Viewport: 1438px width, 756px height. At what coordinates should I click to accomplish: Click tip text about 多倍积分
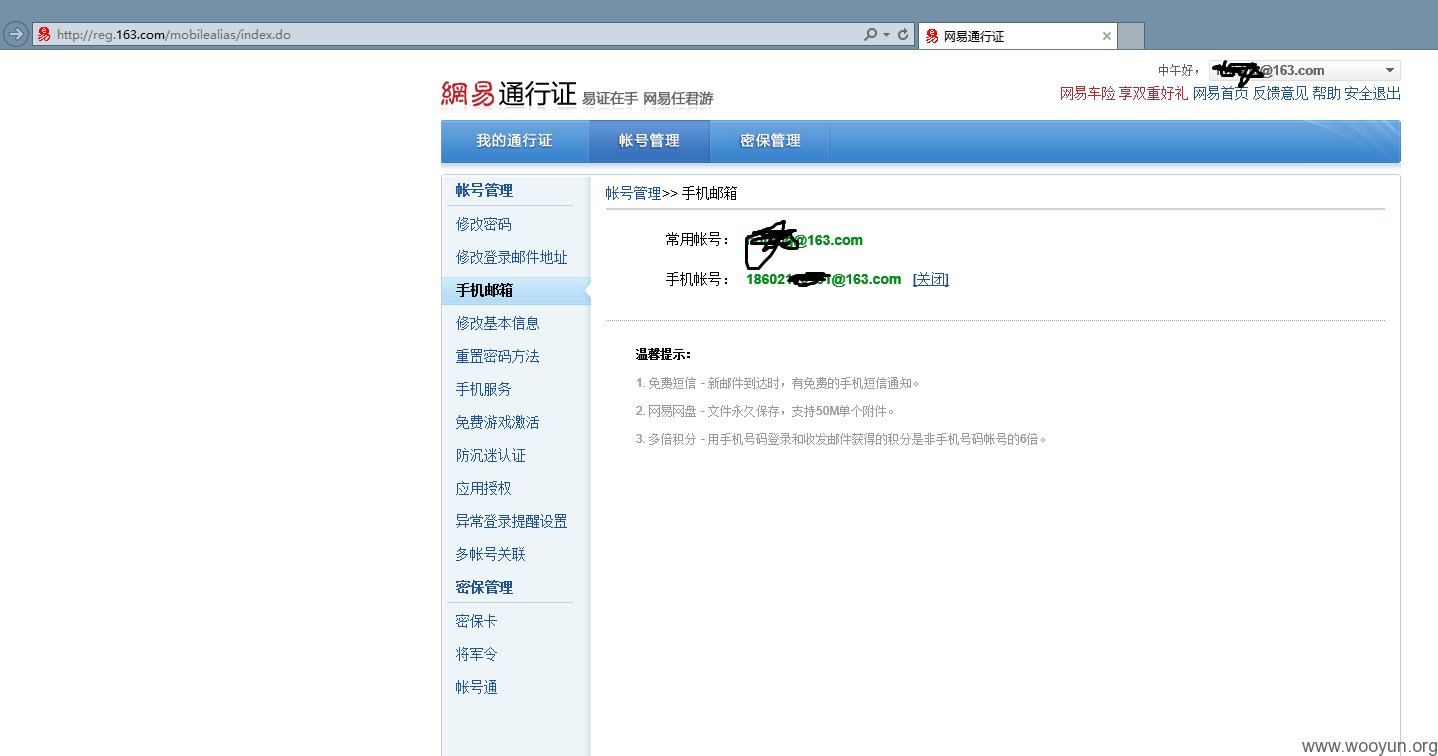841,439
